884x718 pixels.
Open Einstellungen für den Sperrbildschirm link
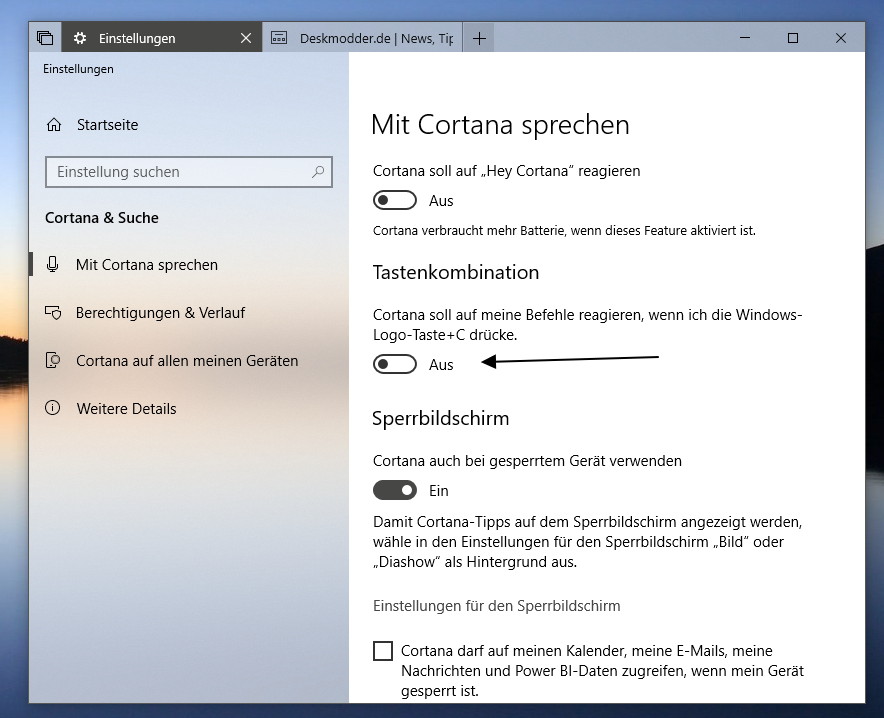click(496, 605)
